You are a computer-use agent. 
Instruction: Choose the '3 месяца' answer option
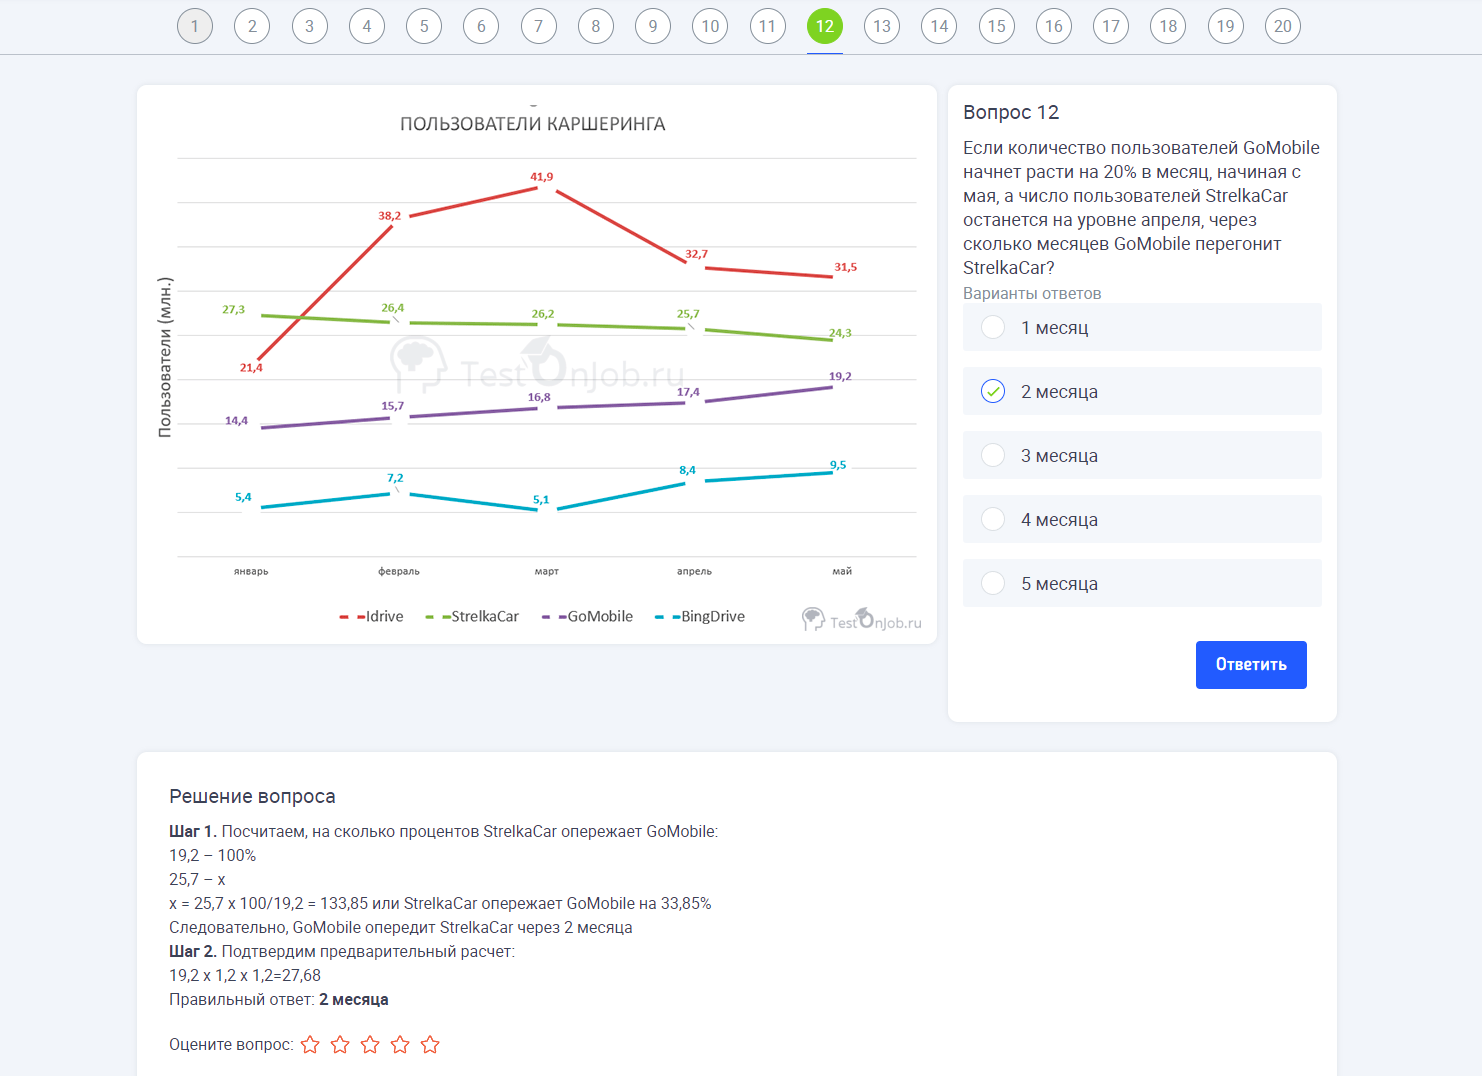[993, 455]
